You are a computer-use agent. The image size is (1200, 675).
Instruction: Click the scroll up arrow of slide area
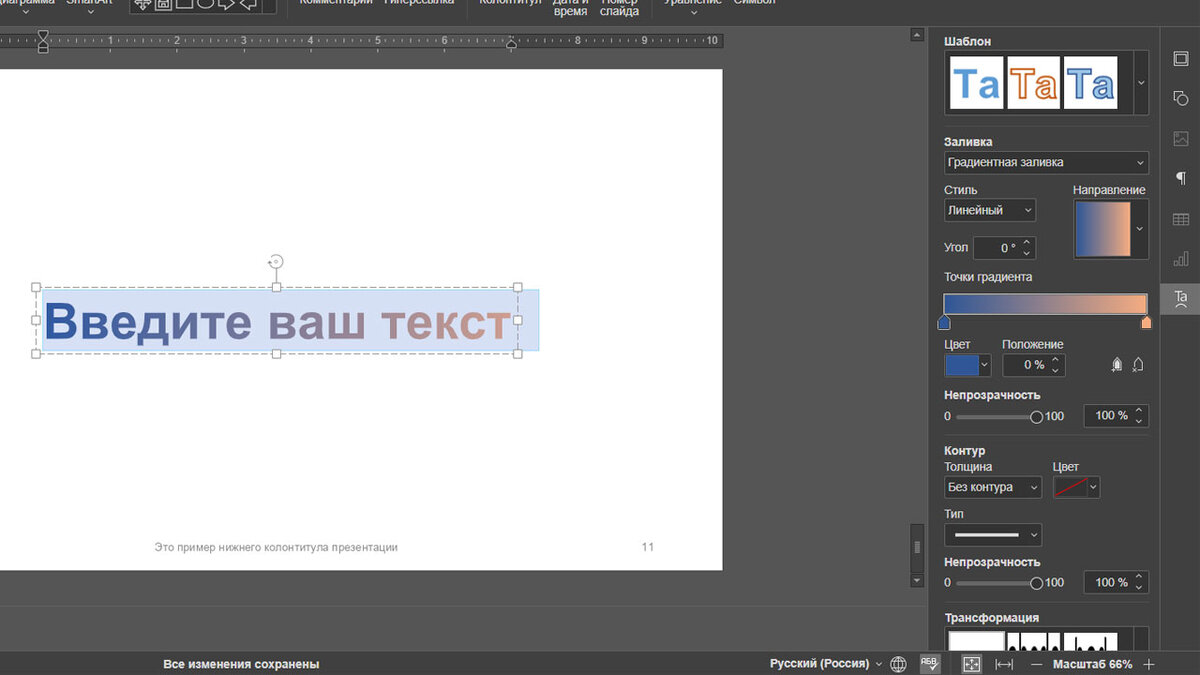916,35
